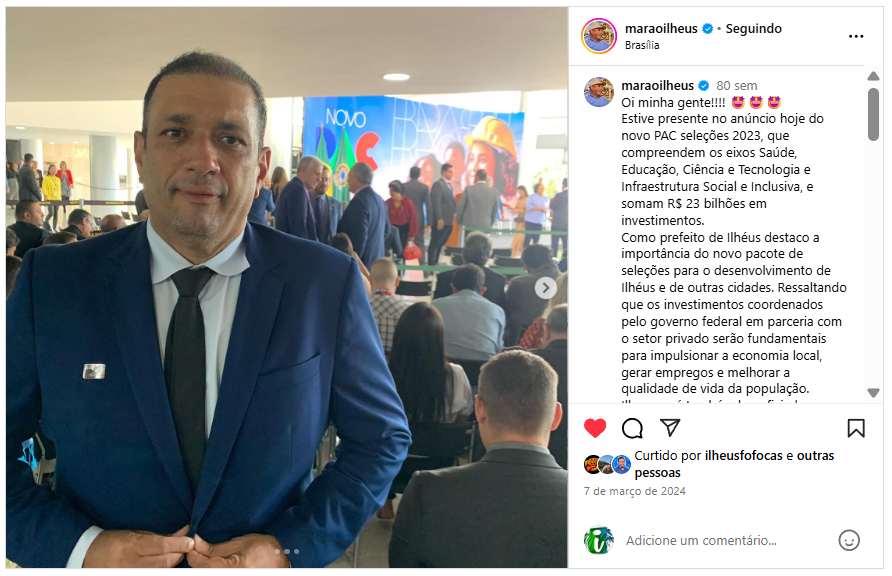Open emoji picker in comment box
892x576 pixels.
pos(849,540)
